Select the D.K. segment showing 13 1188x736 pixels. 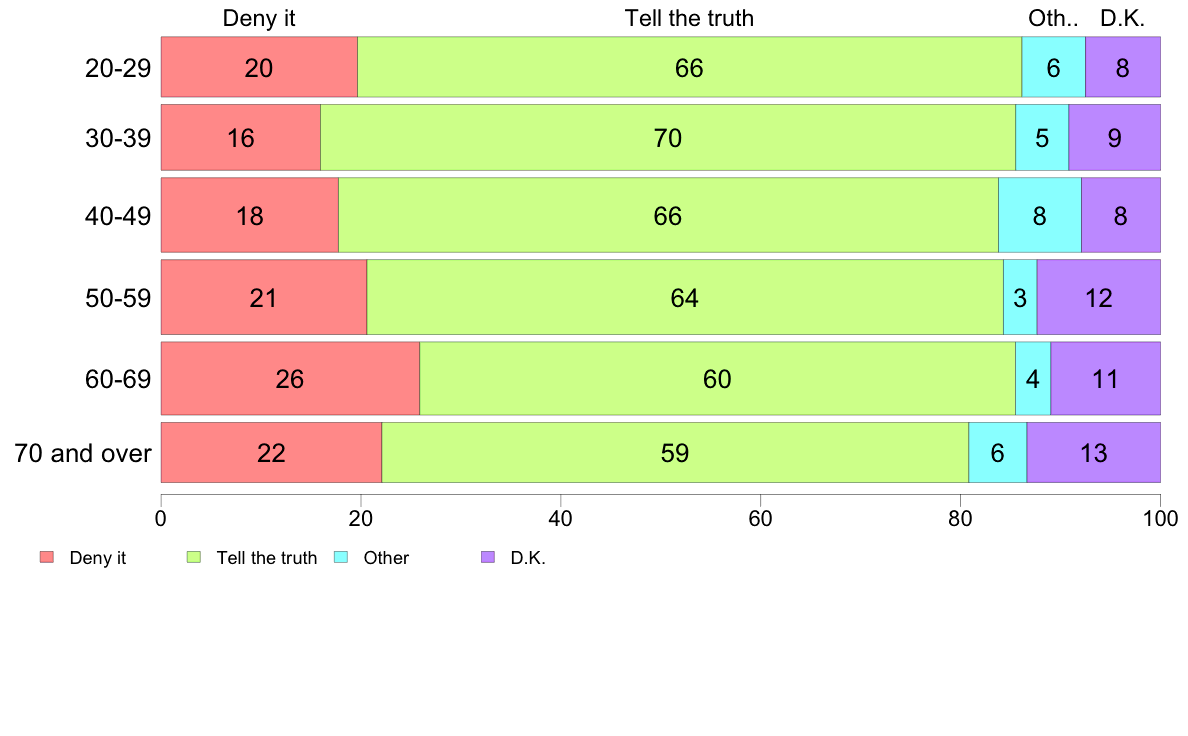pyautogui.click(x=1093, y=453)
